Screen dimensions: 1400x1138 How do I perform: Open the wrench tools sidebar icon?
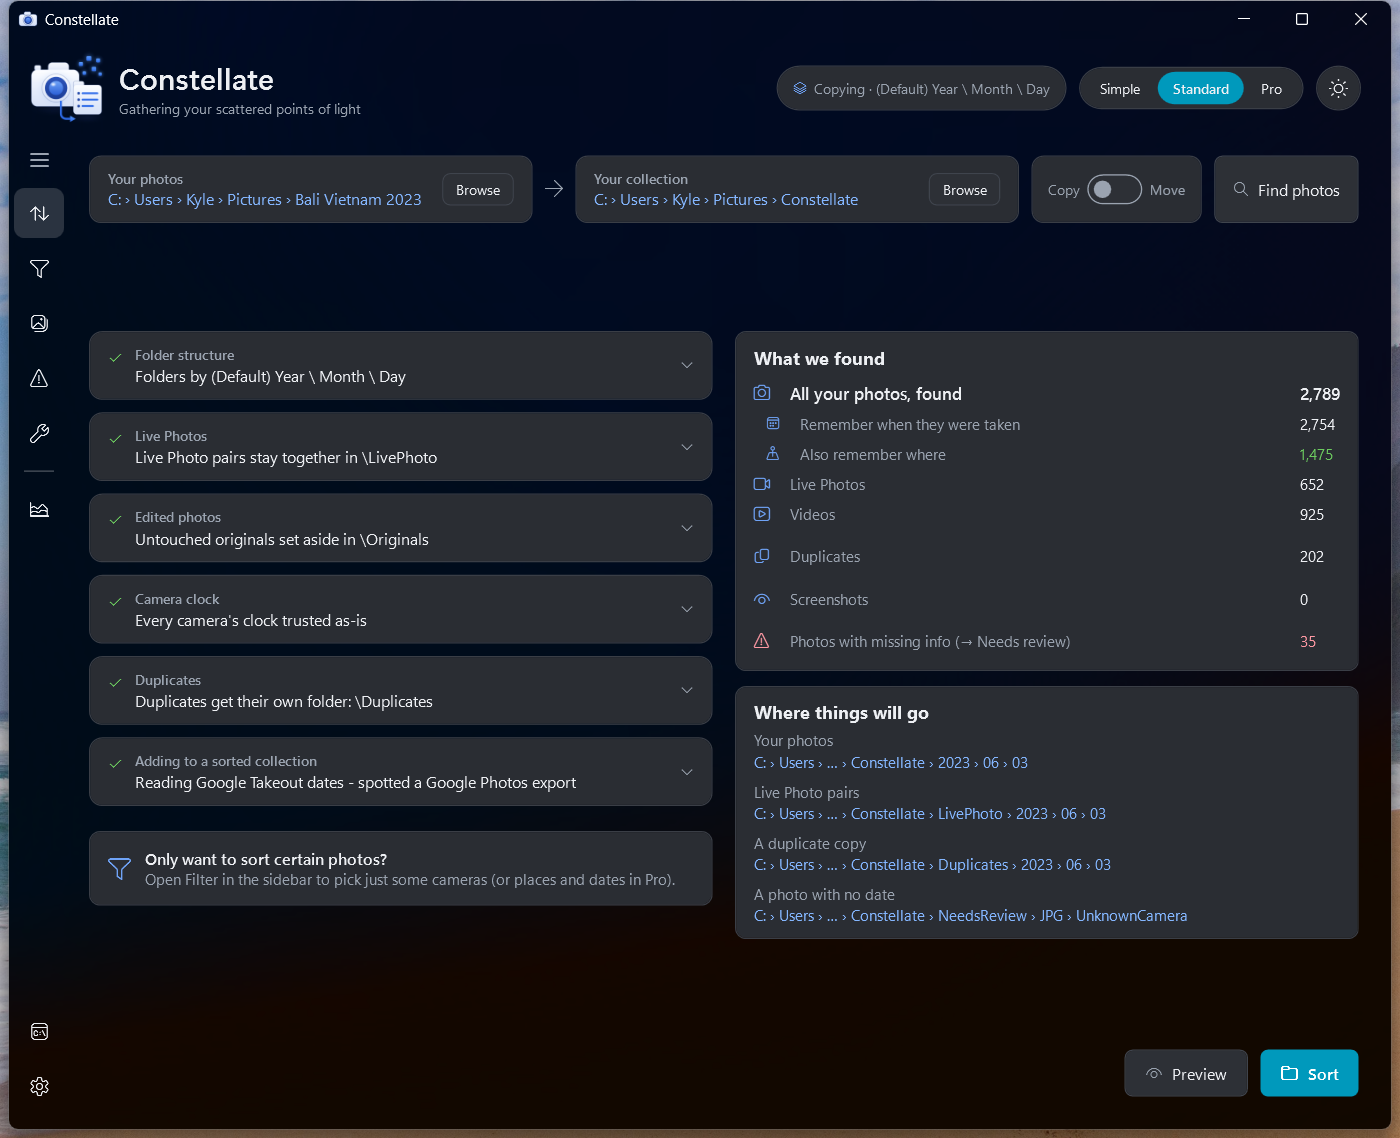[39, 433]
